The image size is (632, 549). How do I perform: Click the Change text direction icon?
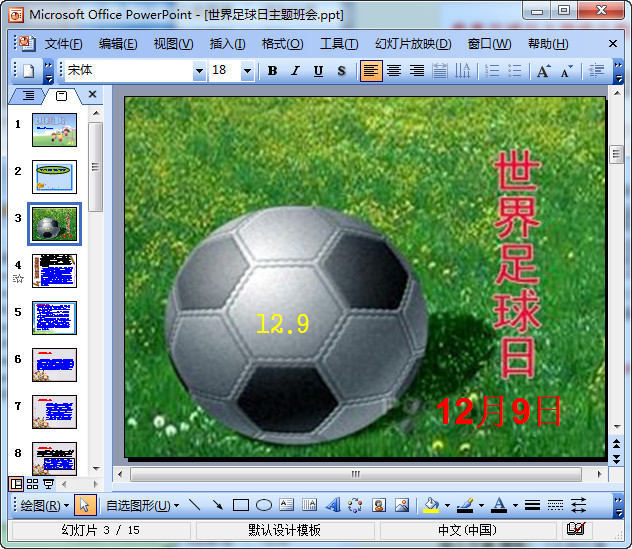coord(463,71)
